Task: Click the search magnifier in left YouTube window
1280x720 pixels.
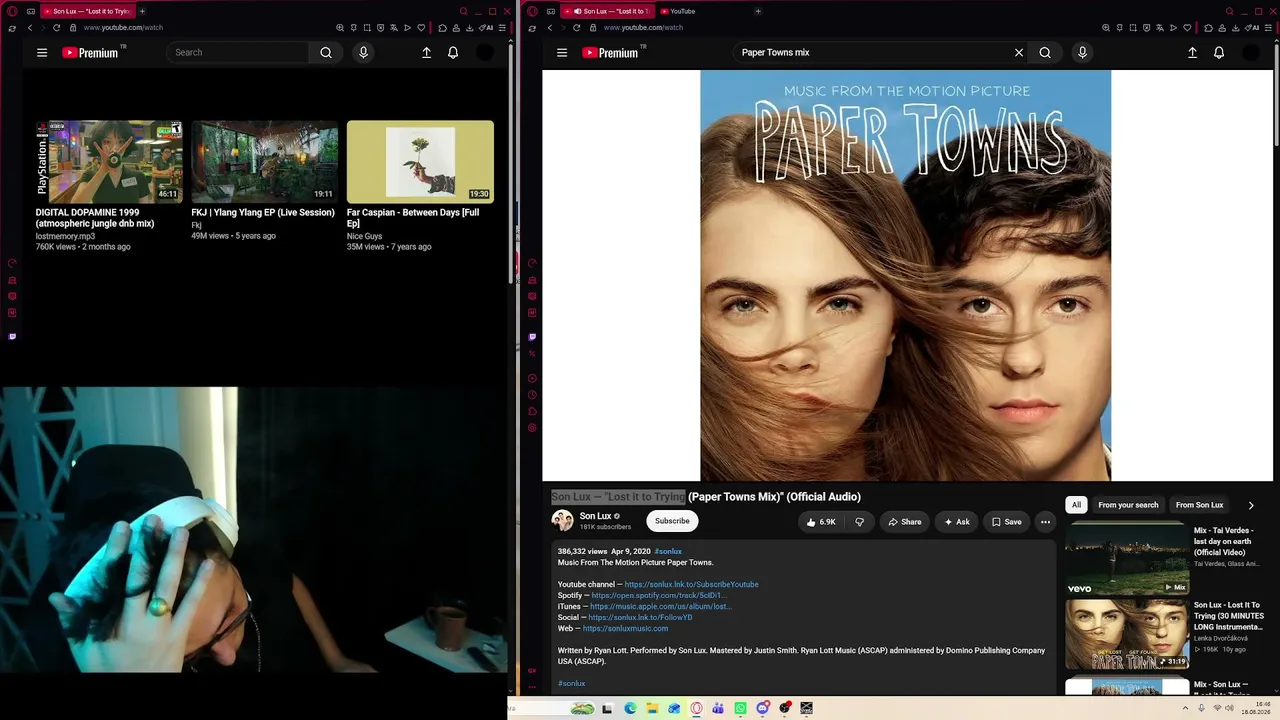Action: [326, 53]
